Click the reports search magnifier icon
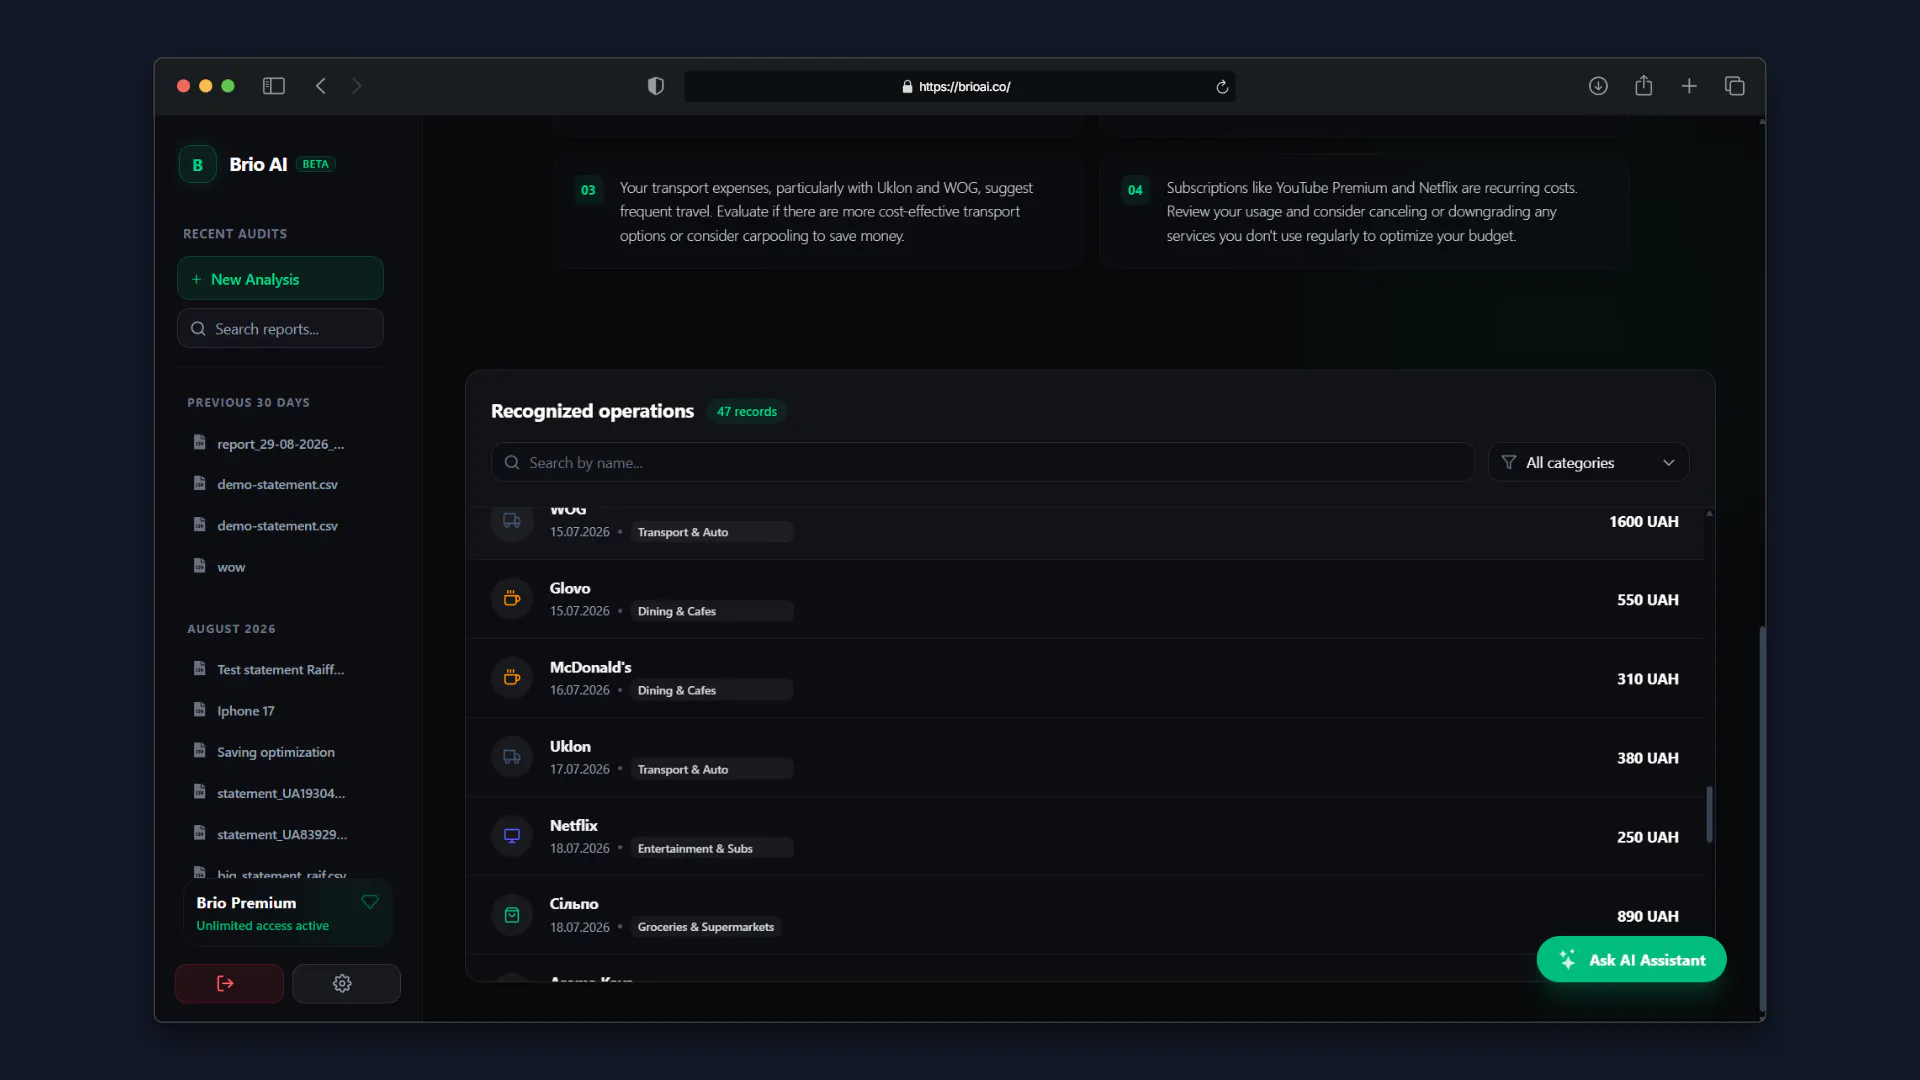Viewport: 1920px width, 1080px height. click(x=198, y=329)
